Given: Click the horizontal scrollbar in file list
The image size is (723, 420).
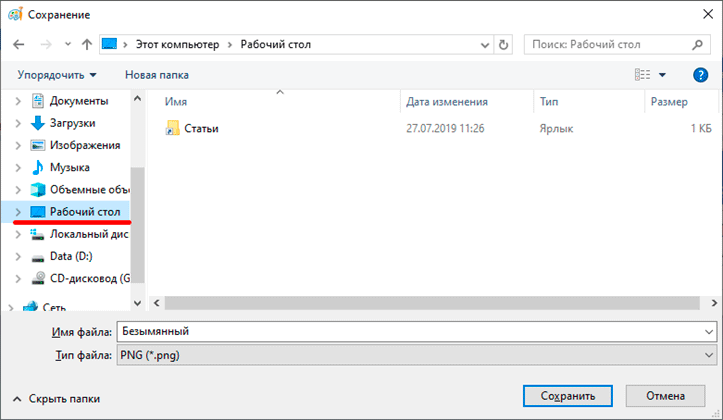Looking at the screenshot, I should [x=432, y=303].
